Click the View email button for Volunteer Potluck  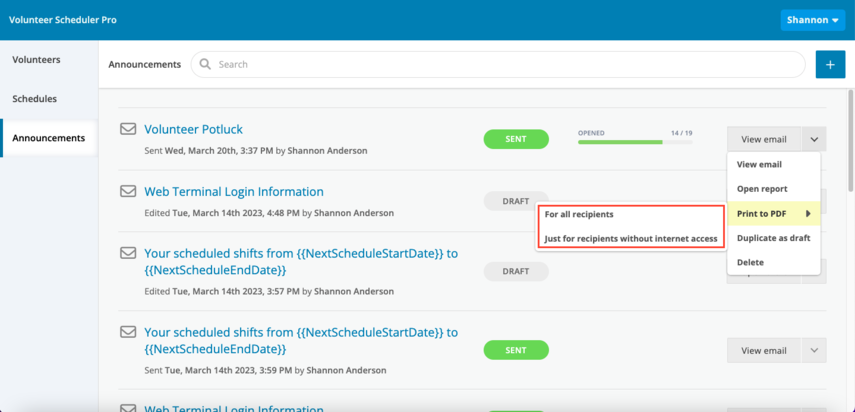click(x=764, y=139)
